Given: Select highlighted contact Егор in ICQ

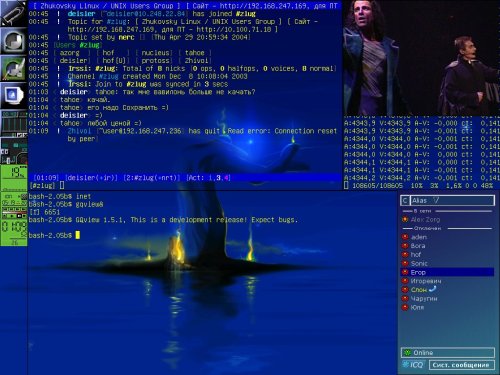Looking at the screenshot, I should 447,272.
